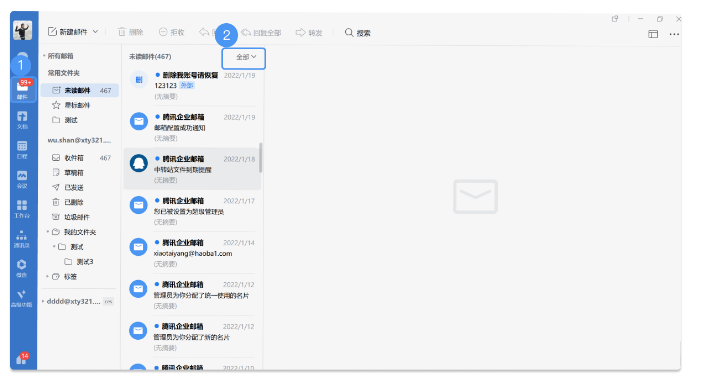Expand the 标签 tags node
The width and height of the screenshot is (706, 381).
pos(47,277)
